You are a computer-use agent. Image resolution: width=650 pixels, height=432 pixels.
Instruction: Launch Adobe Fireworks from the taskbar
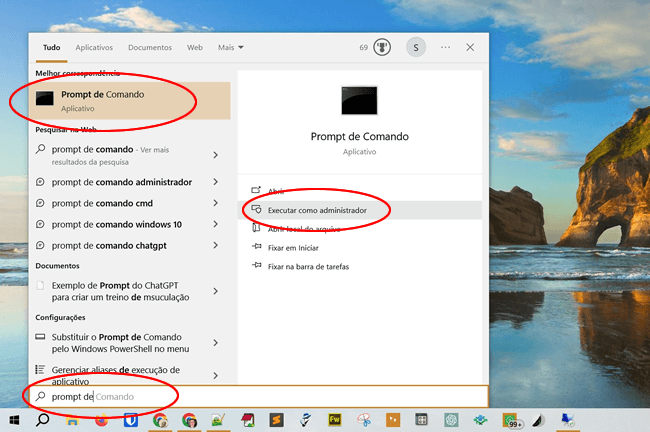click(333, 421)
